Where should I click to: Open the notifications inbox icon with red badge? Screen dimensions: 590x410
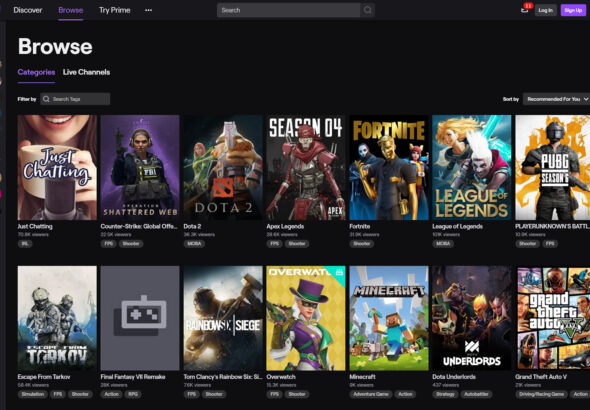tap(525, 9)
